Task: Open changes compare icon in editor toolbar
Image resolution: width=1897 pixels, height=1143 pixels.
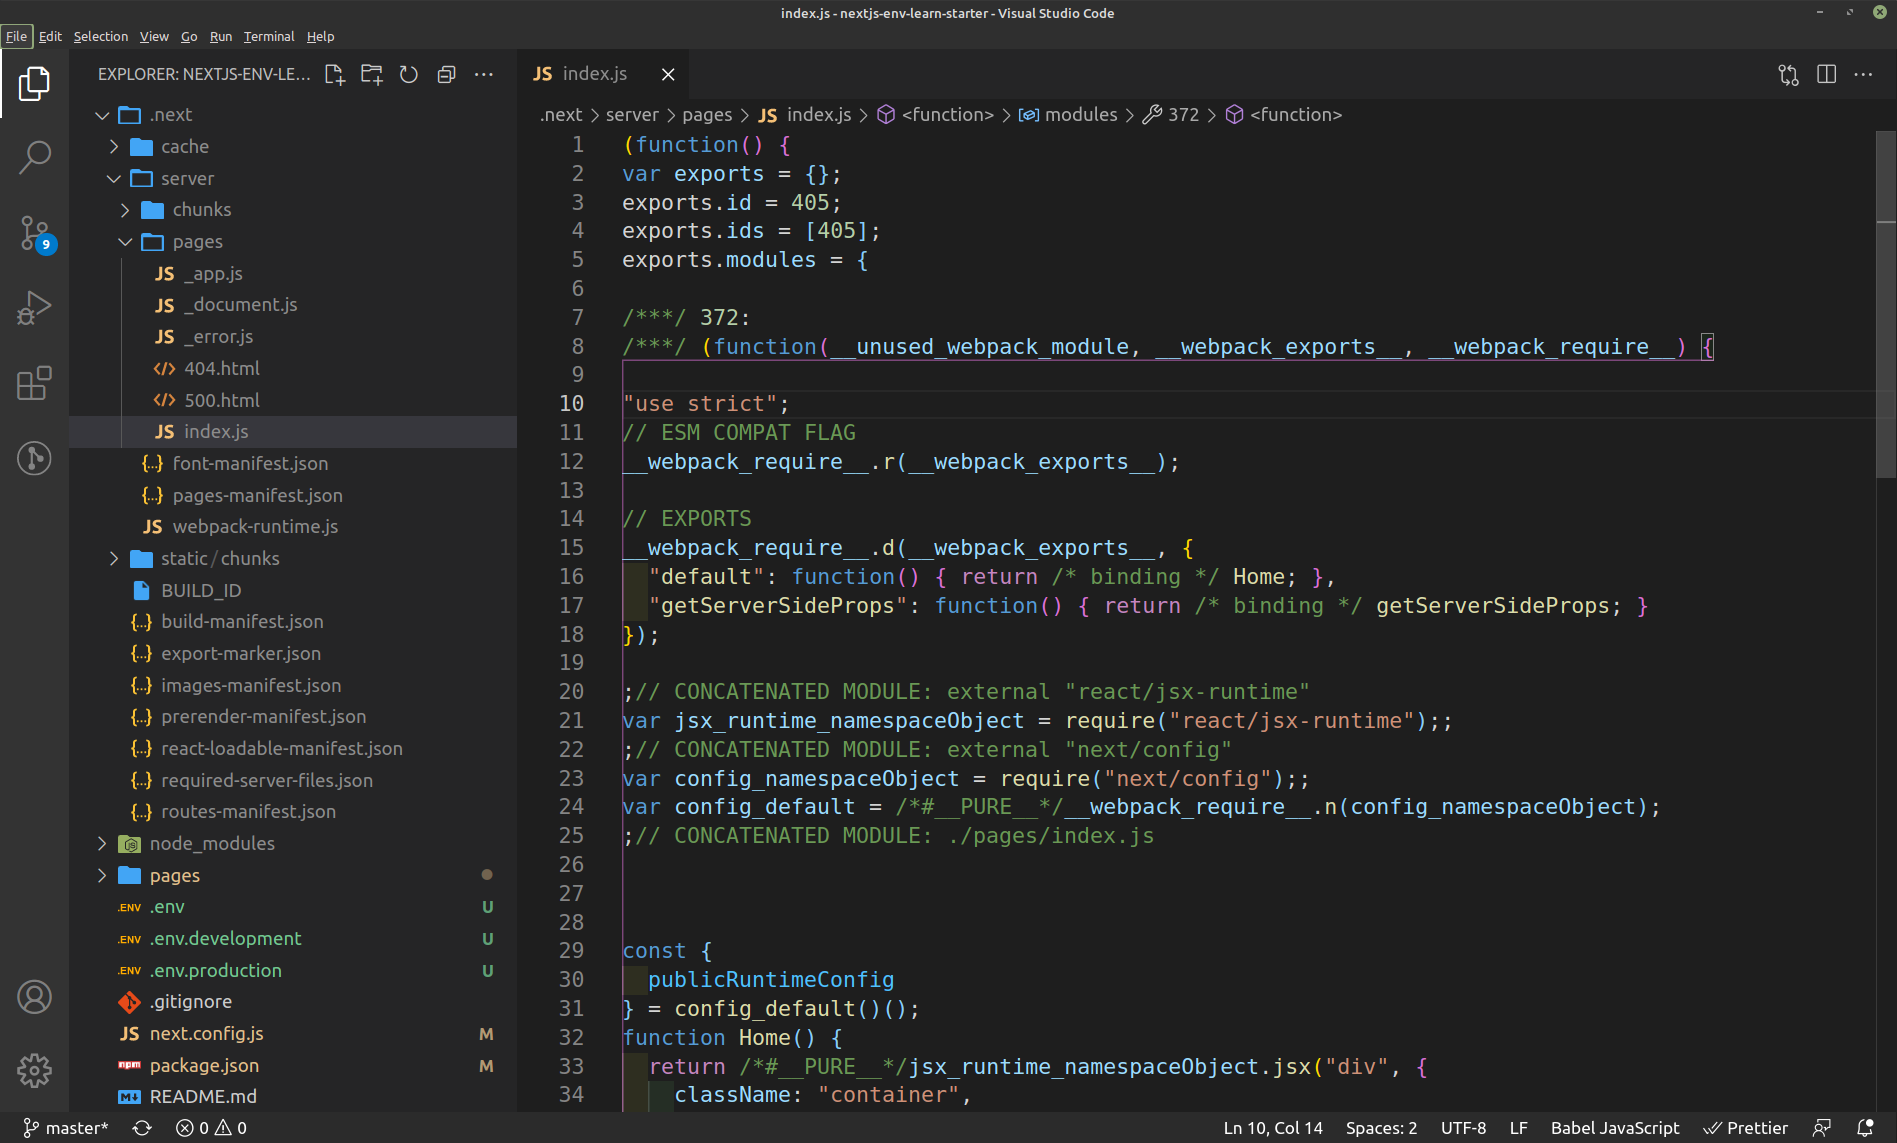Action: (x=1788, y=75)
